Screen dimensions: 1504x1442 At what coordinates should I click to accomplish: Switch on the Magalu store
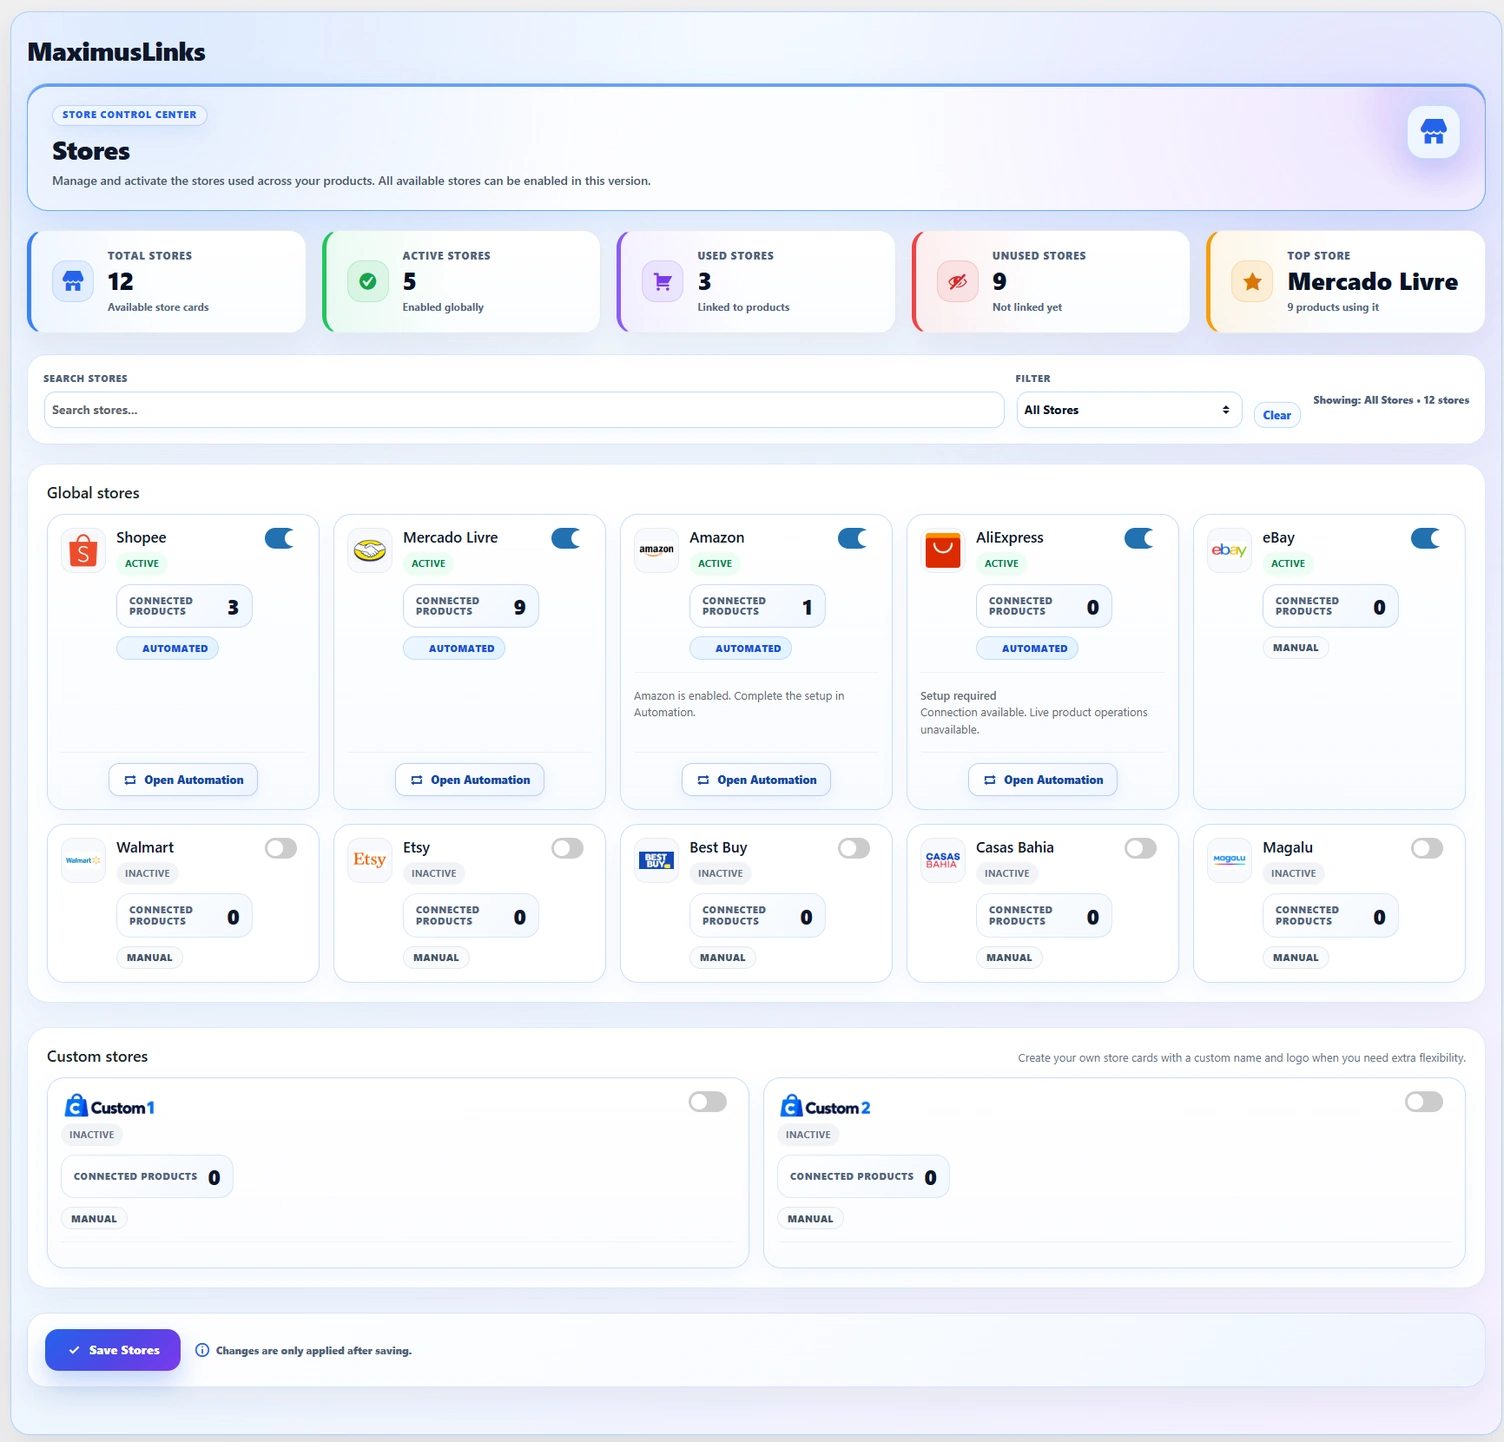pos(1427,848)
